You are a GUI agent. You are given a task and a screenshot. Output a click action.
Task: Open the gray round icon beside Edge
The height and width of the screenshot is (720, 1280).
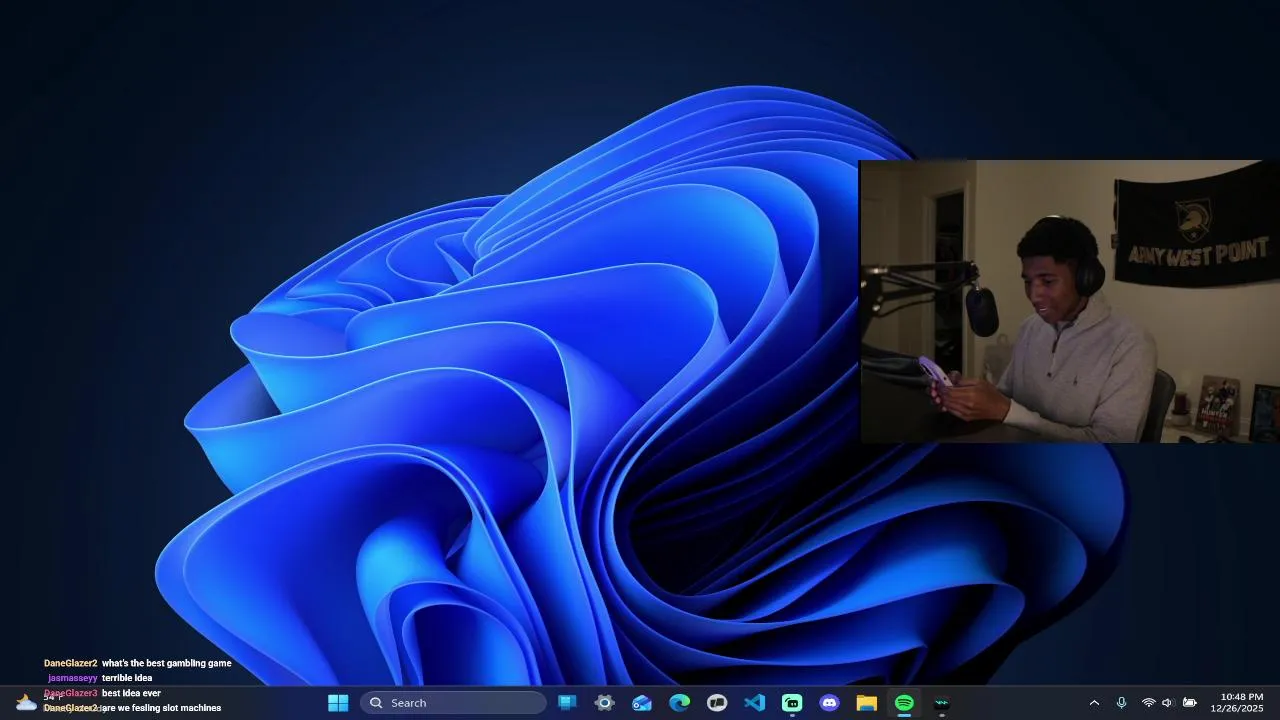pyautogui.click(x=717, y=703)
